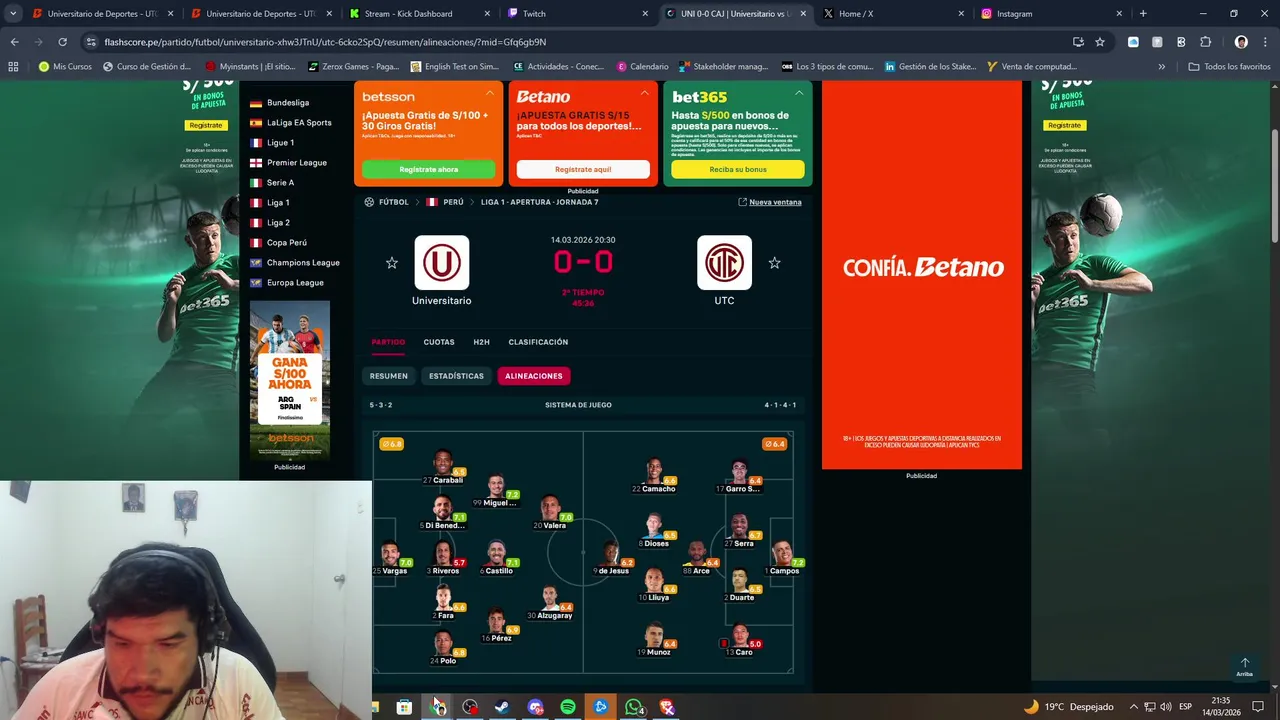This screenshot has height=720, width=1280.
Task: Open the weather widget 19°C Despejado
Action: click(1068, 707)
